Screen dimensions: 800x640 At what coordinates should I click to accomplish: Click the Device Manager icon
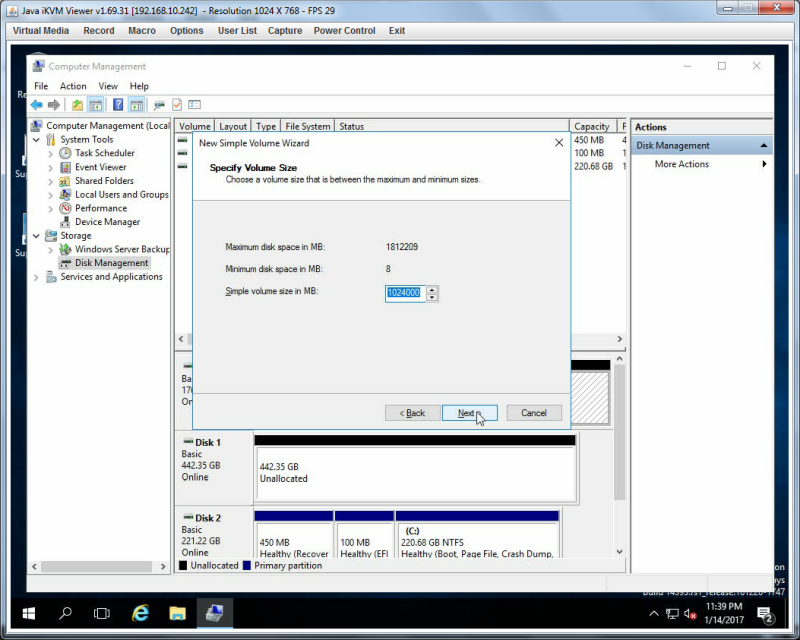click(x=65, y=222)
